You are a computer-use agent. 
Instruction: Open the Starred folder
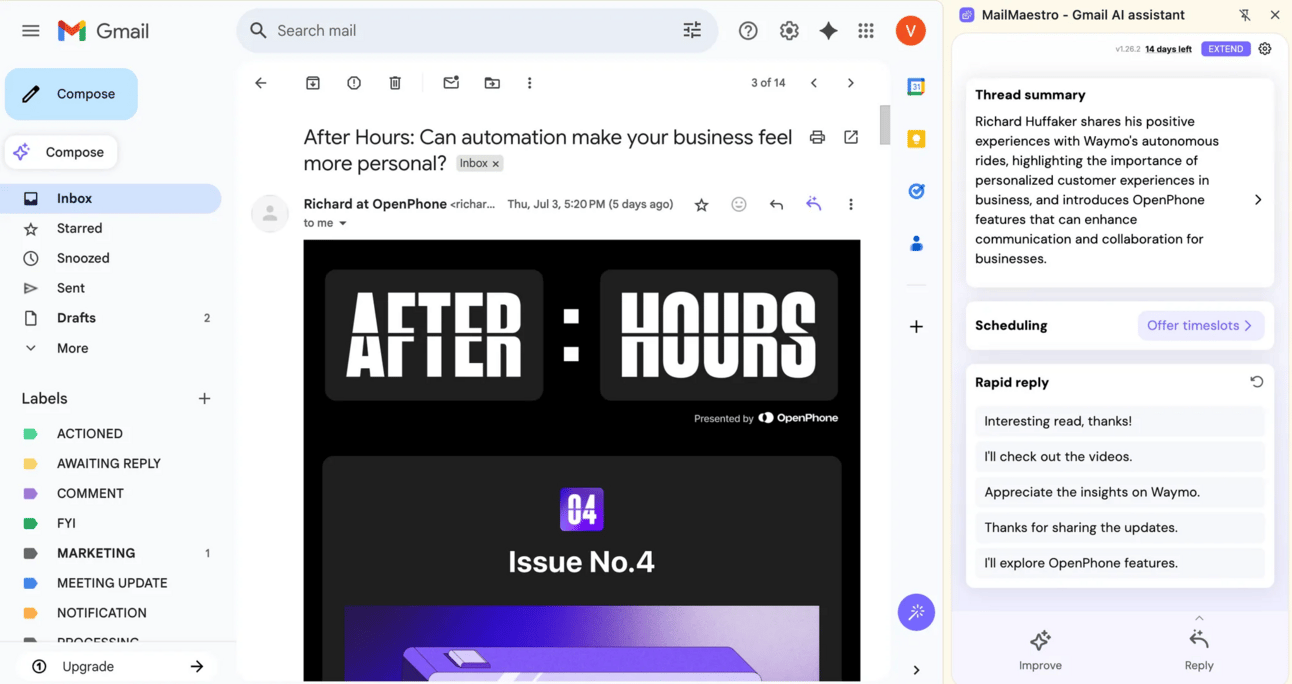[110, 228]
